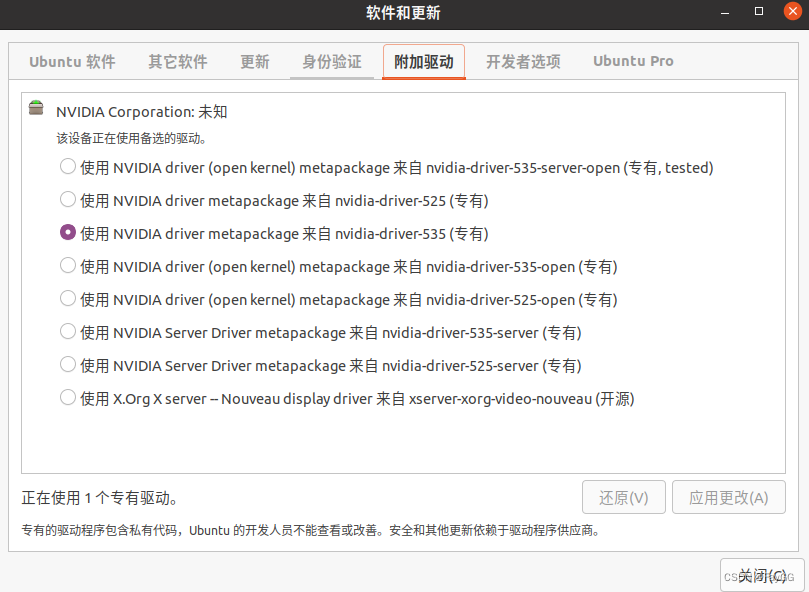
Task: Click the 应用更改(A) apply changes button
Action: [729, 498]
